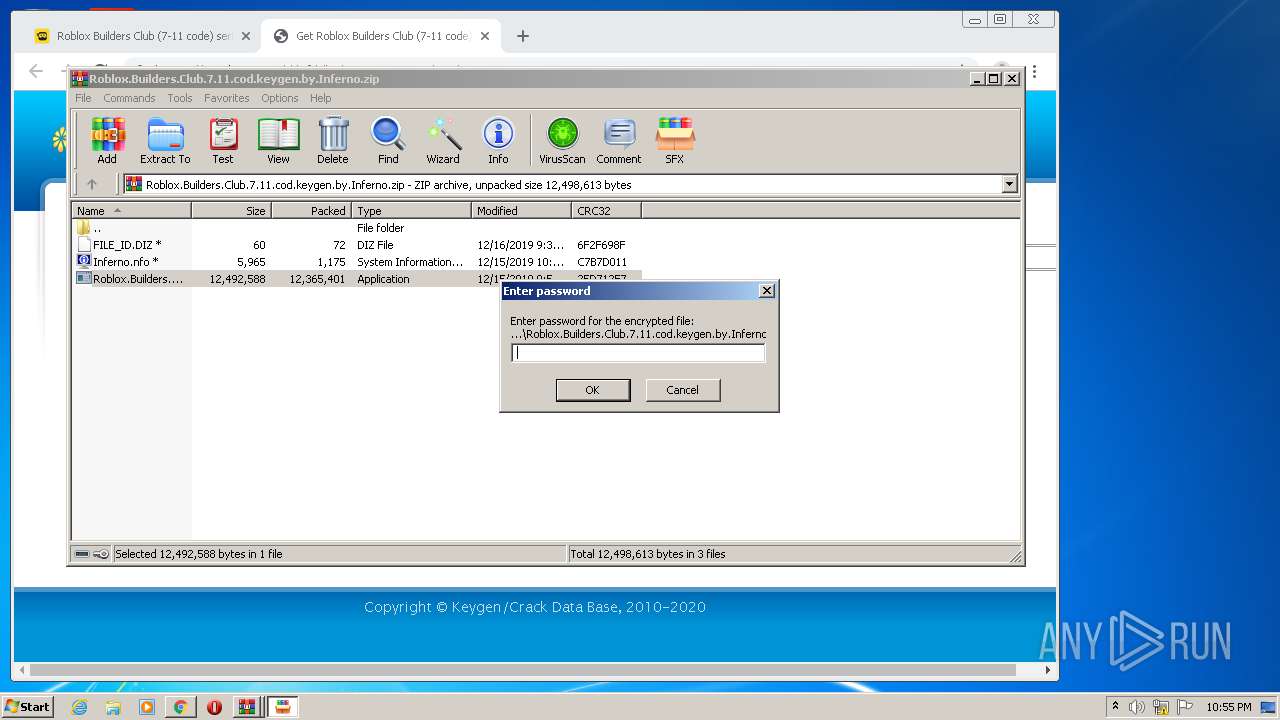Viewport: 1280px width, 720px height.
Task: Open volume control in system tray
Action: coord(1136,707)
